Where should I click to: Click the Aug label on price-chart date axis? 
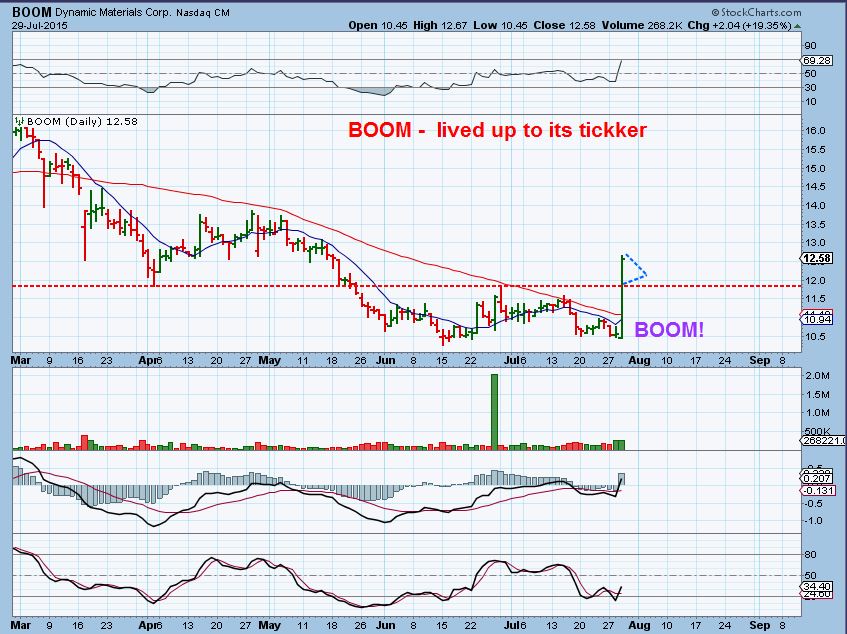[x=639, y=360]
